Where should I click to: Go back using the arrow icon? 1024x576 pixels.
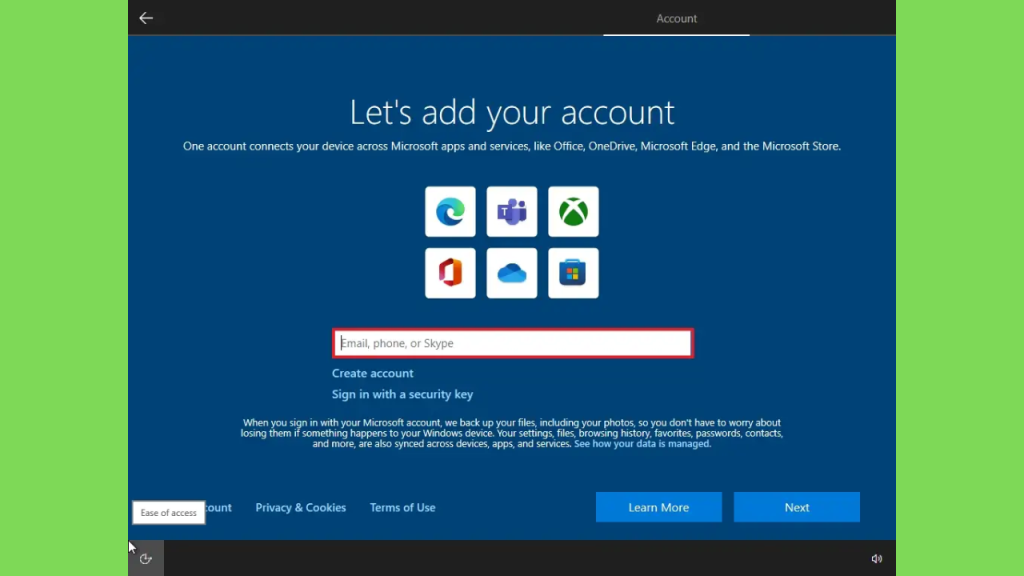(x=146, y=18)
